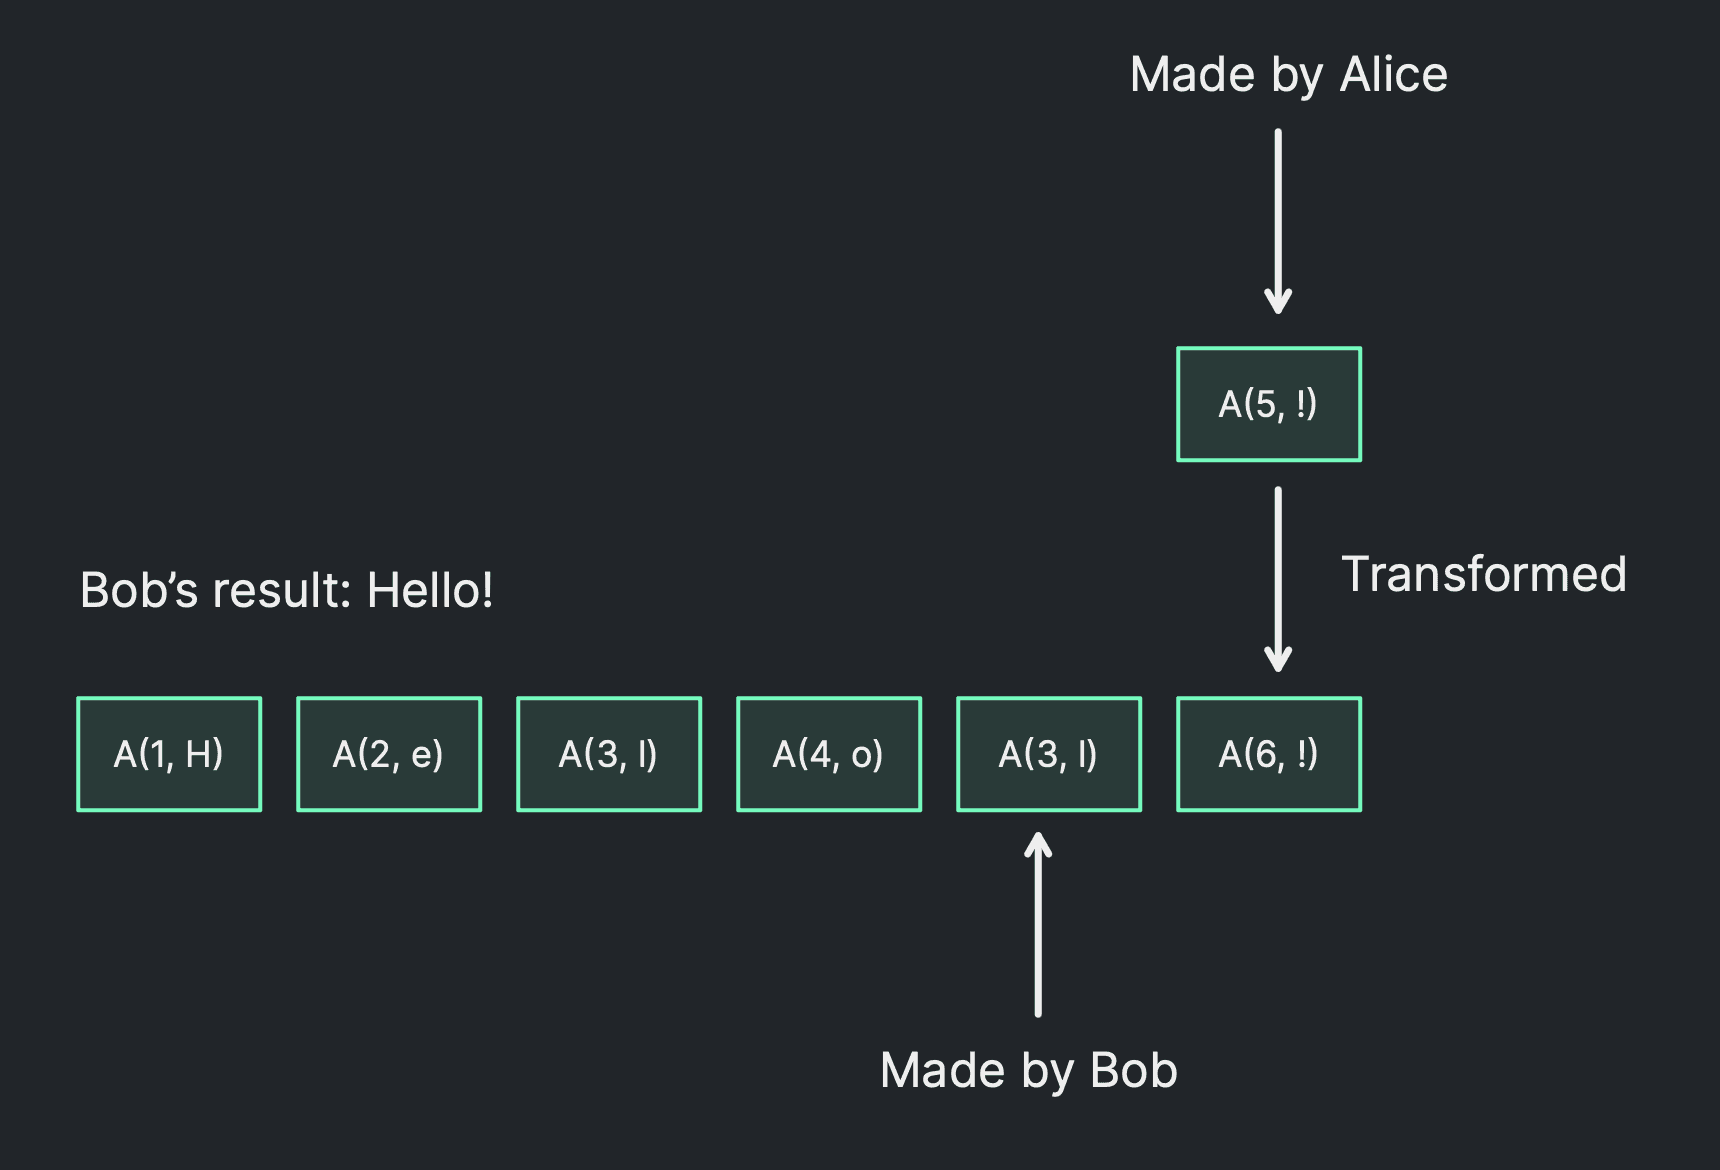Image resolution: width=1720 pixels, height=1170 pixels.
Task: Click the Transformed label
Action: [x=1483, y=575]
